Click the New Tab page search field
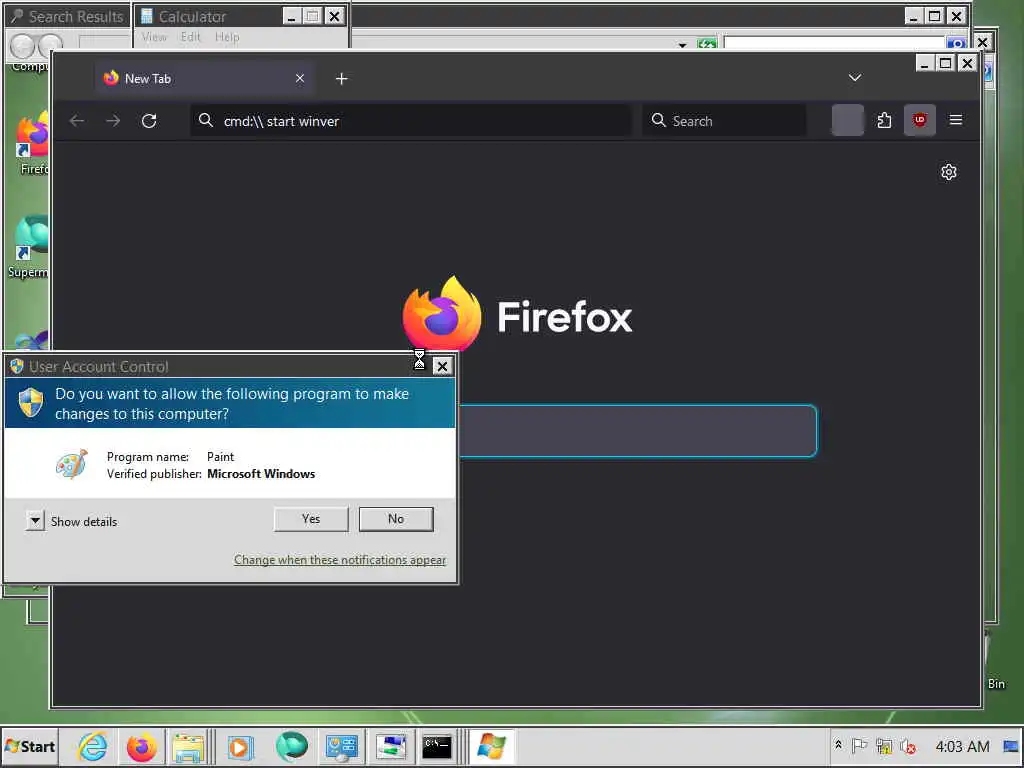 point(637,431)
